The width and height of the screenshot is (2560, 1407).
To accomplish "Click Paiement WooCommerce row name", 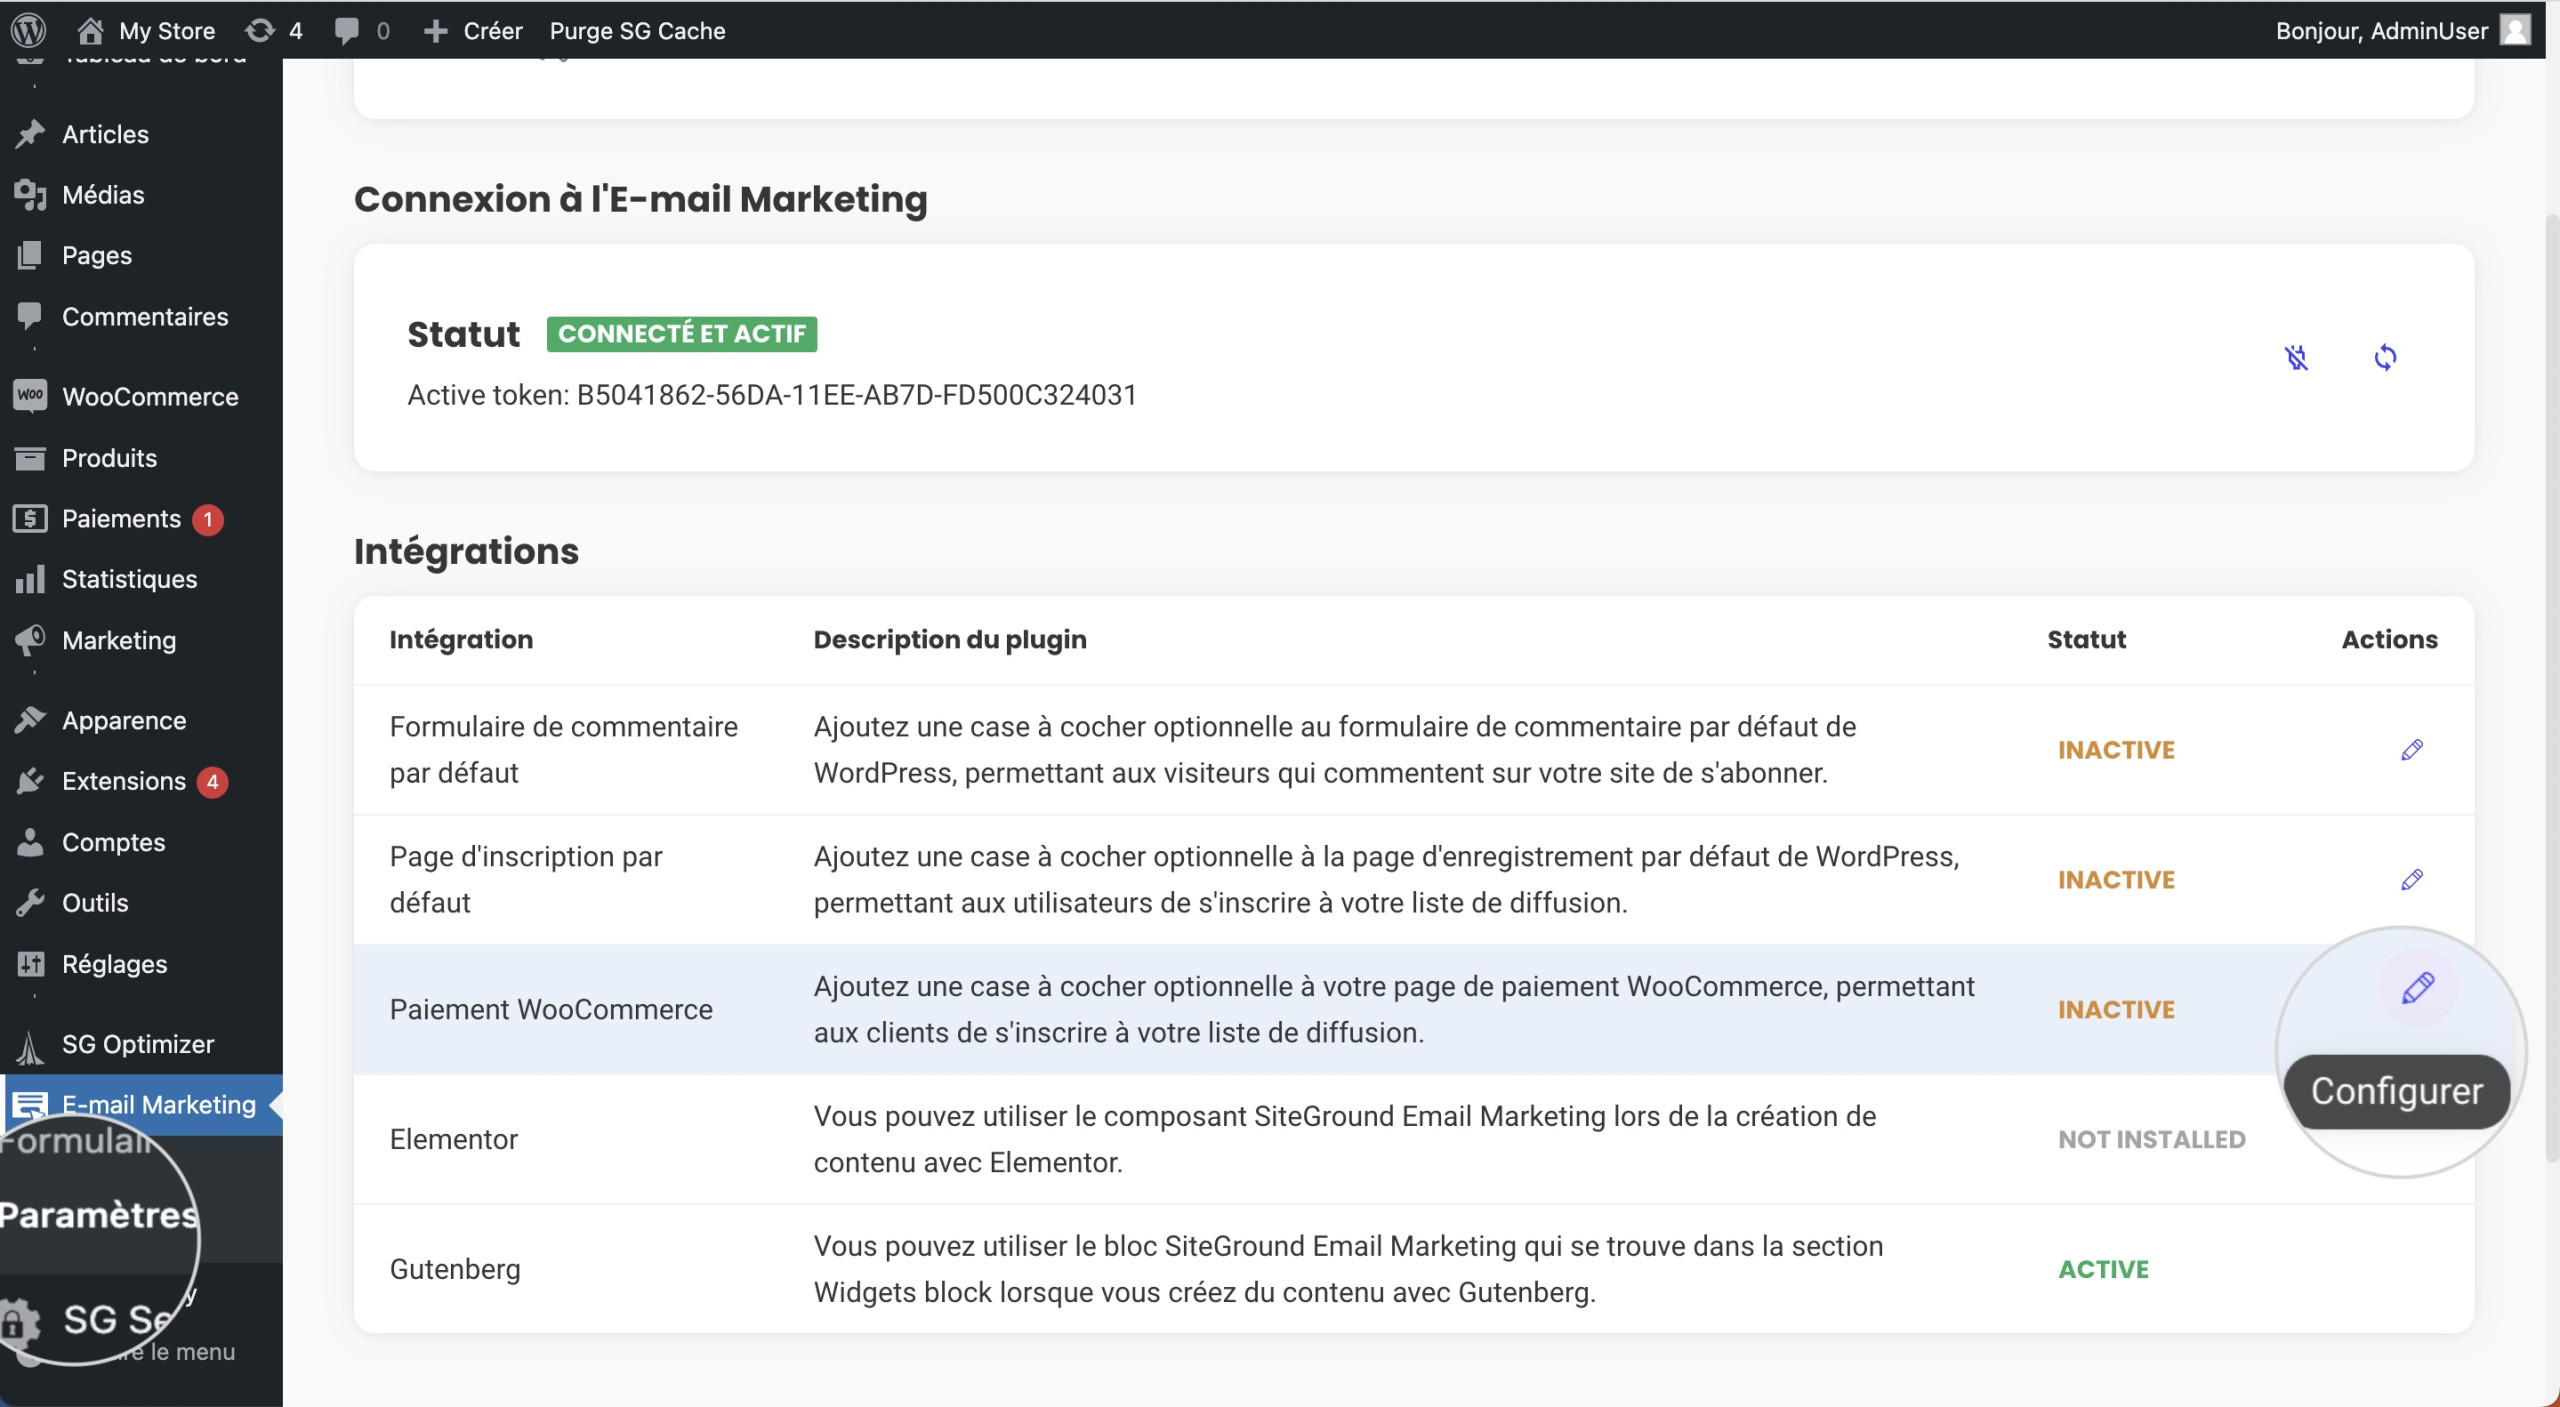I will pos(551,1009).
